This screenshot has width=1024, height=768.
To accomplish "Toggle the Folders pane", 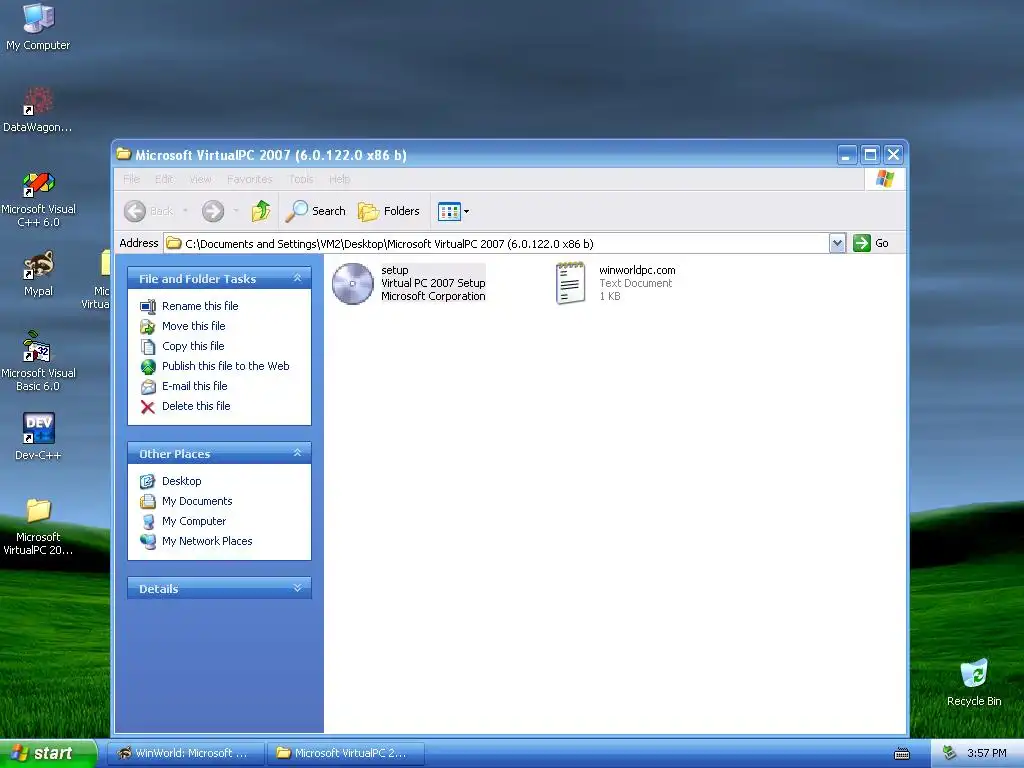I will (389, 211).
